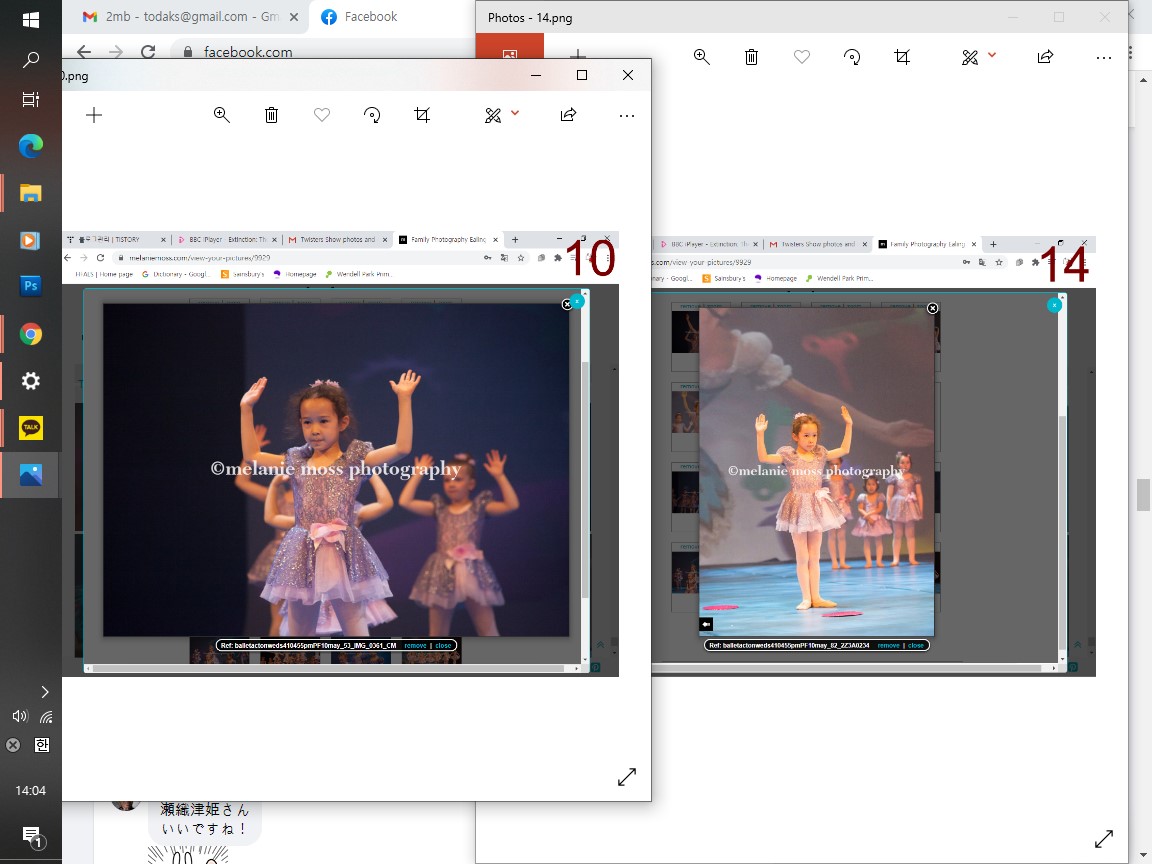Show the taskbar clock 14:04
1152x864 pixels.
[30, 791]
